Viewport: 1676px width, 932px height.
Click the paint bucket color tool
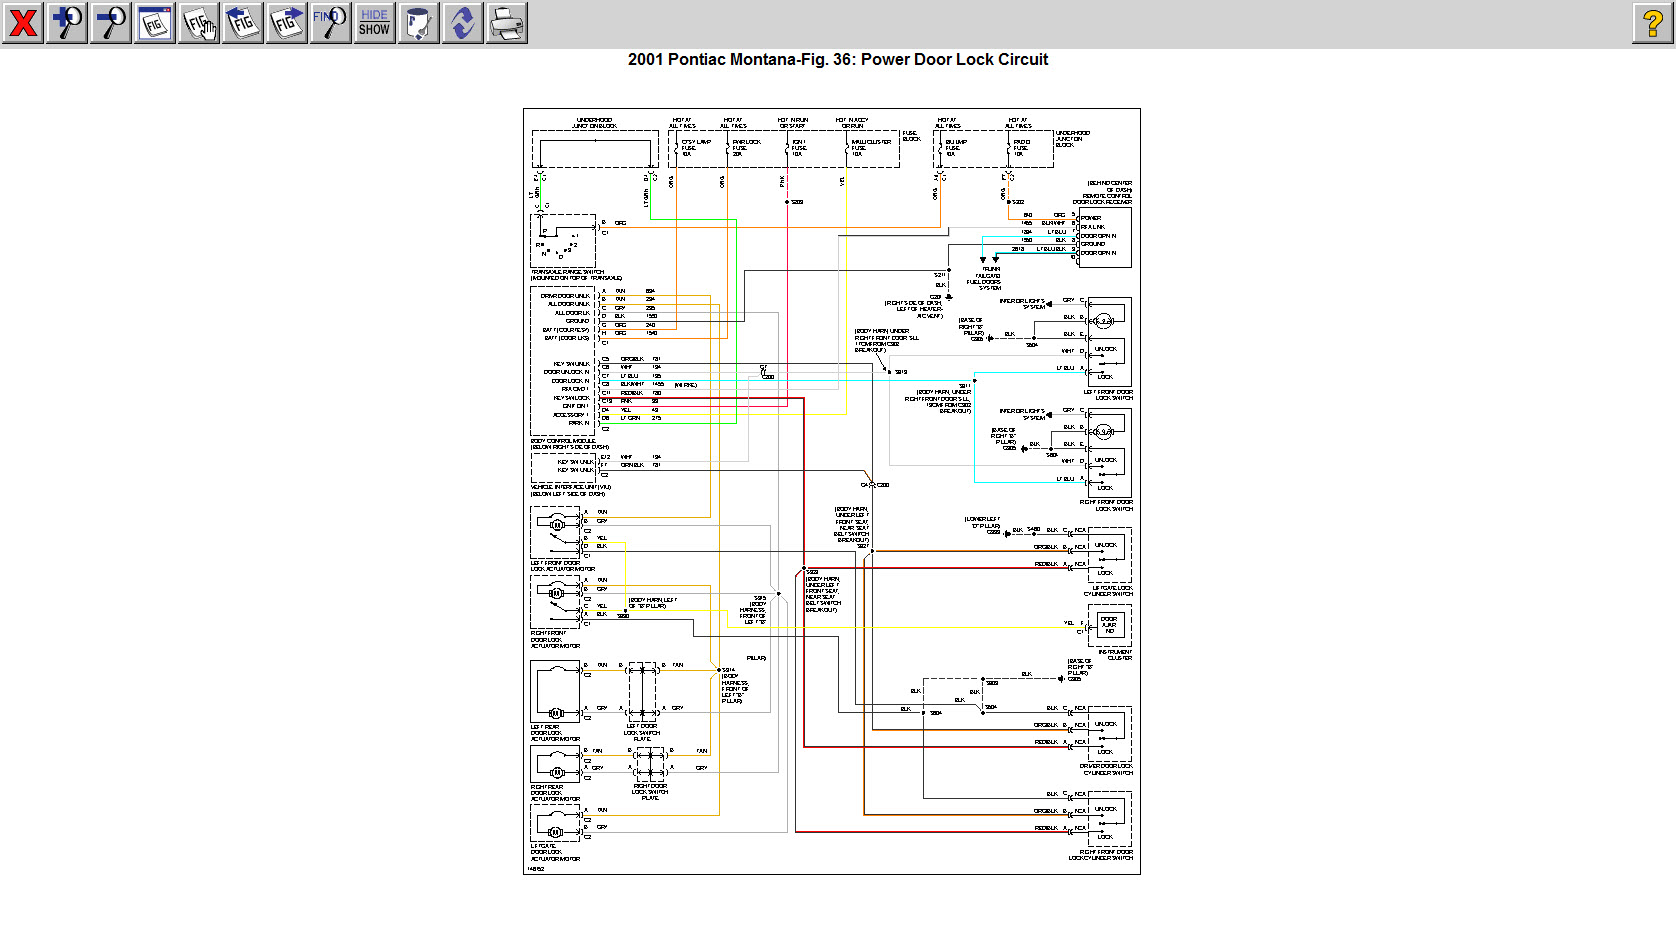[x=418, y=23]
